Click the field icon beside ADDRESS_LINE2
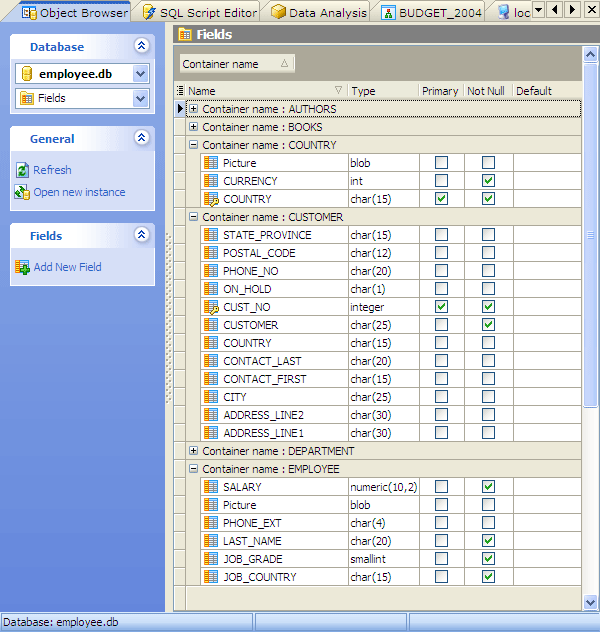The height and width of the screenshot is (632, 600). coord(211,415)
